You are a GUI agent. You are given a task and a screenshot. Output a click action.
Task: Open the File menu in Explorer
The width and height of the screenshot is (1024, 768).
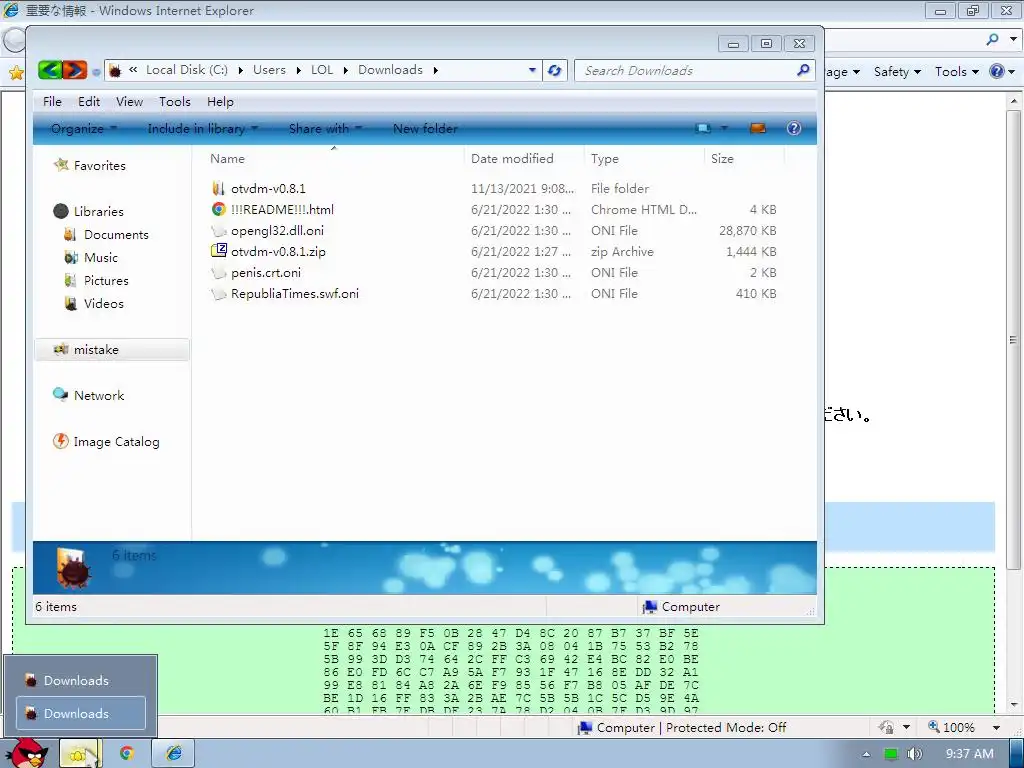(x=52, y=101)
